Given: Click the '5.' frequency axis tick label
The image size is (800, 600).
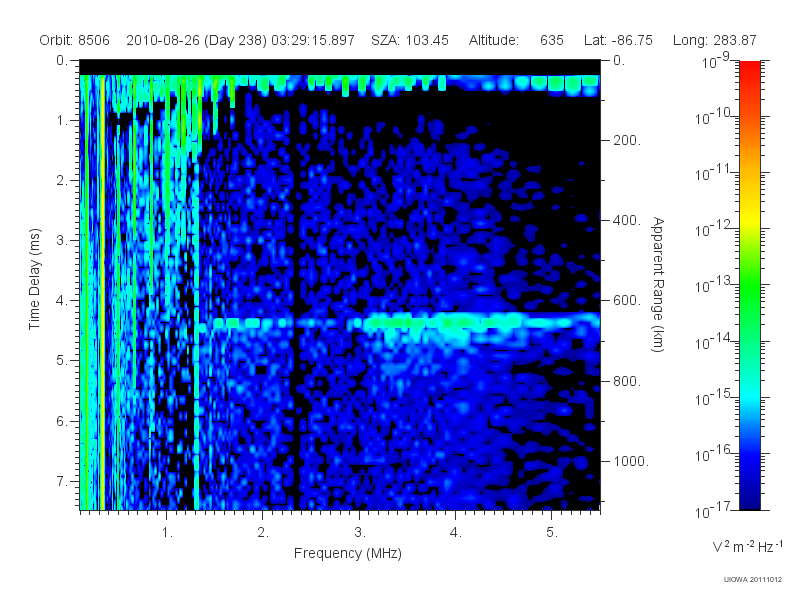Looking at the screenshot, I should click(x=552, y=533).
